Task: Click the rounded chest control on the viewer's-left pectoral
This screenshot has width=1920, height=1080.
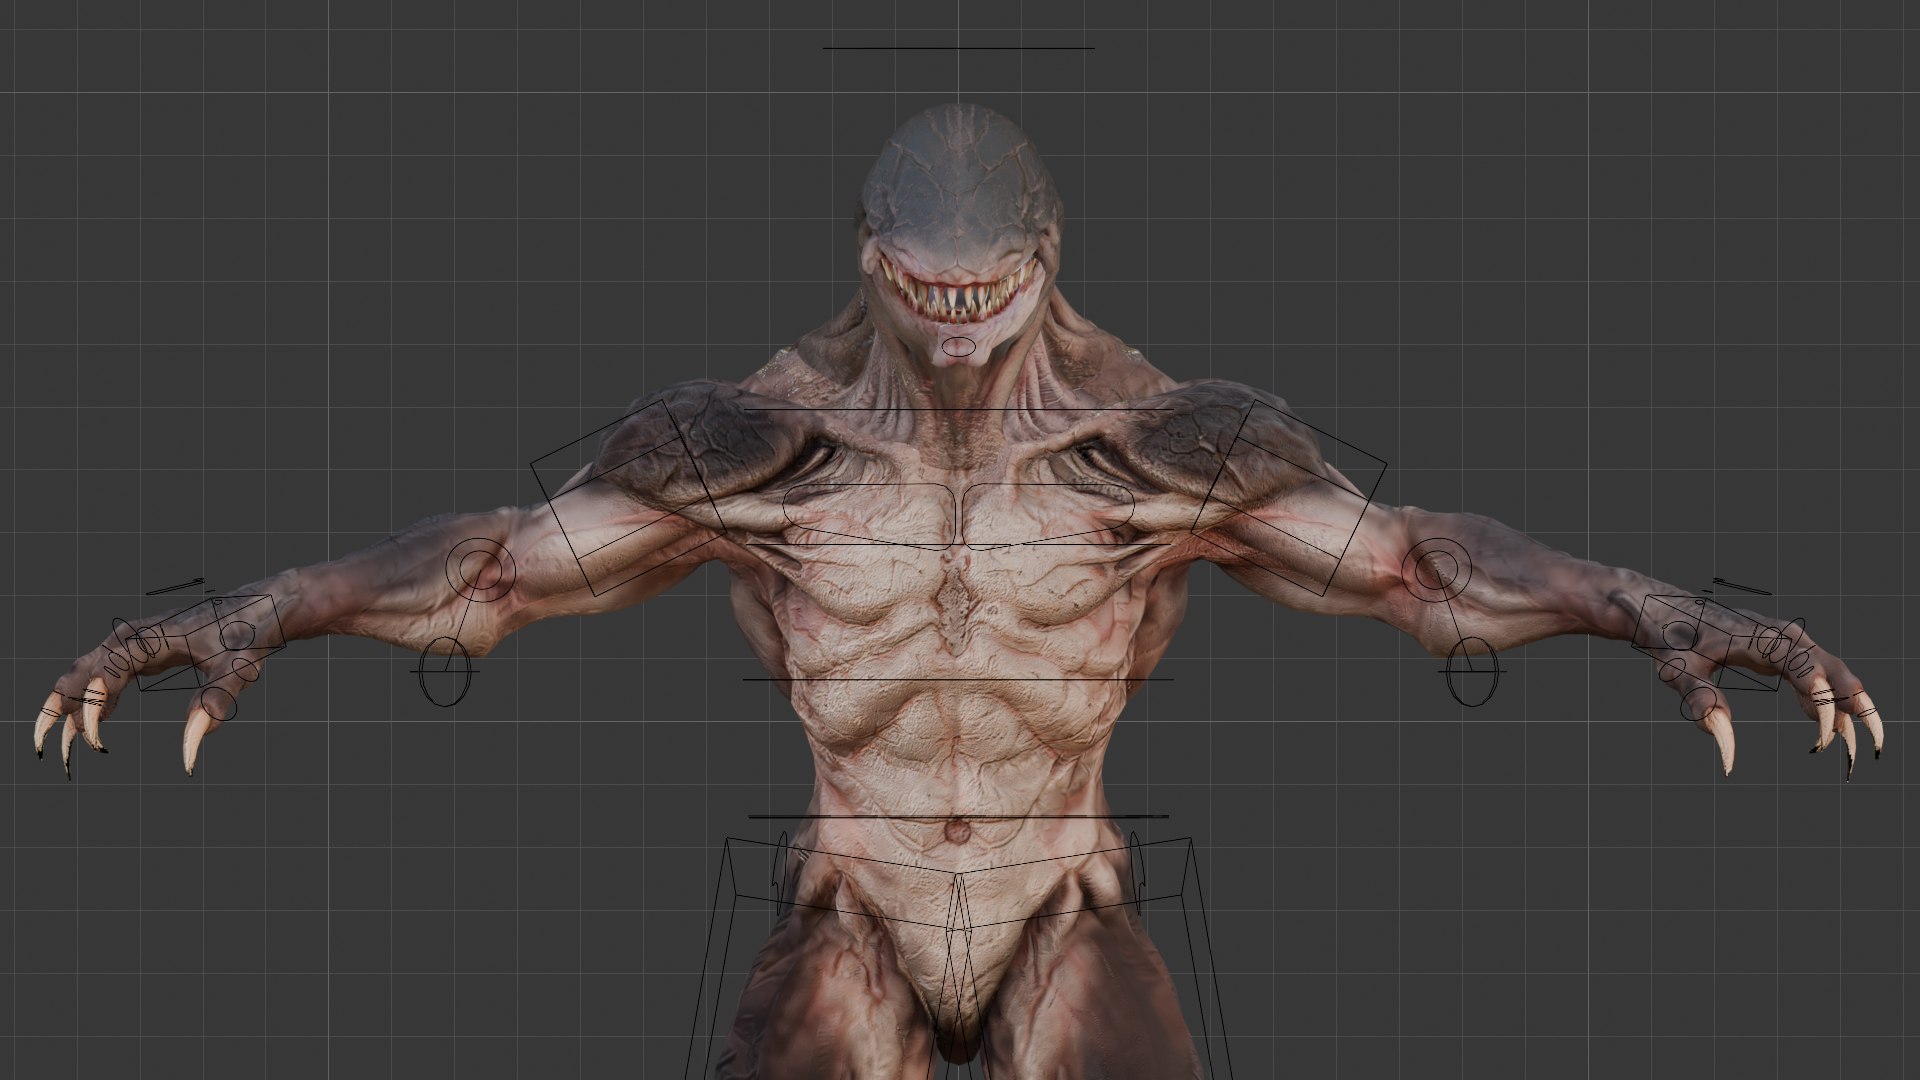Action: 869,515
